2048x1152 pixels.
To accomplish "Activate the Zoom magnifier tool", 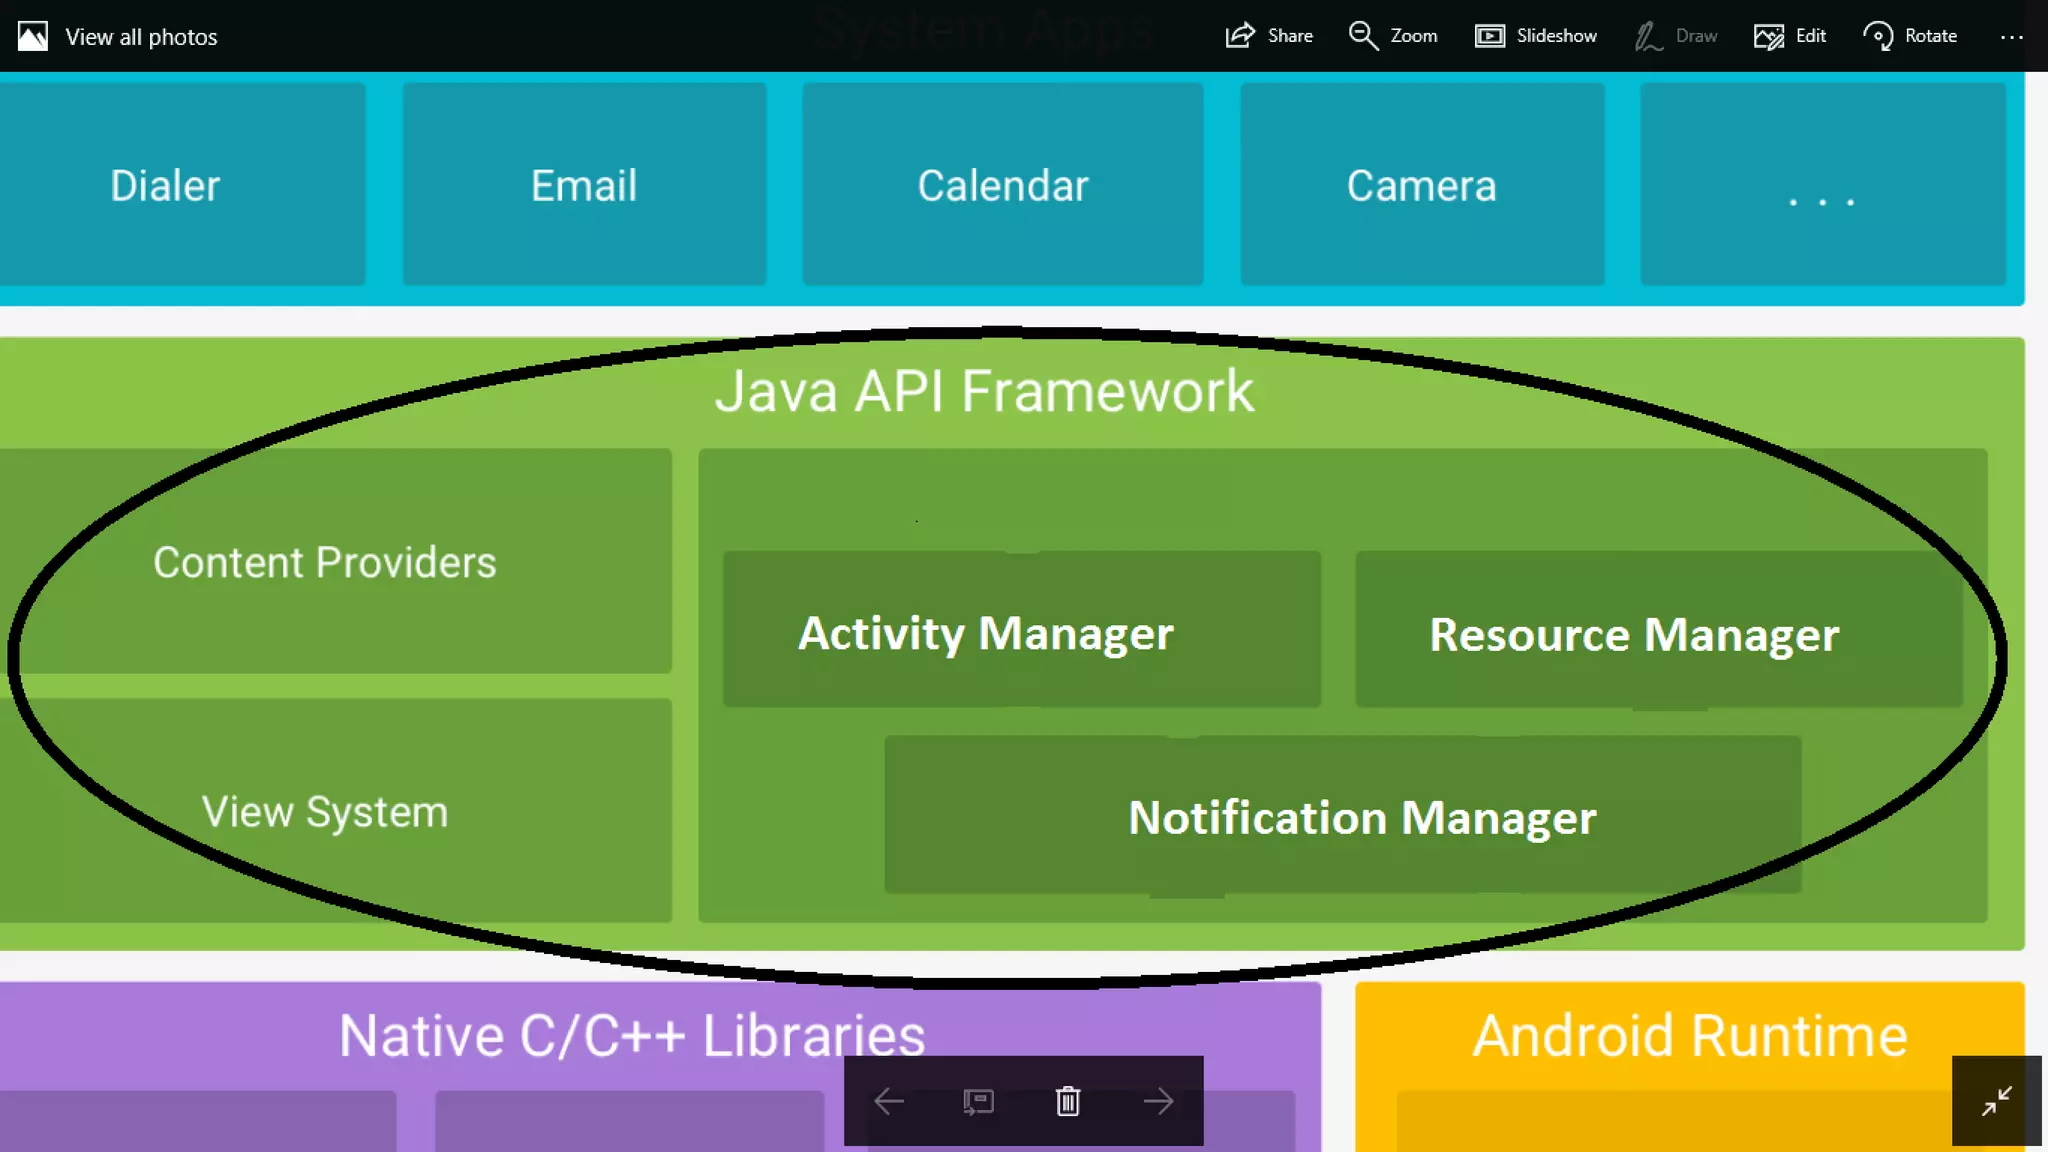I will pos(1392,36).
